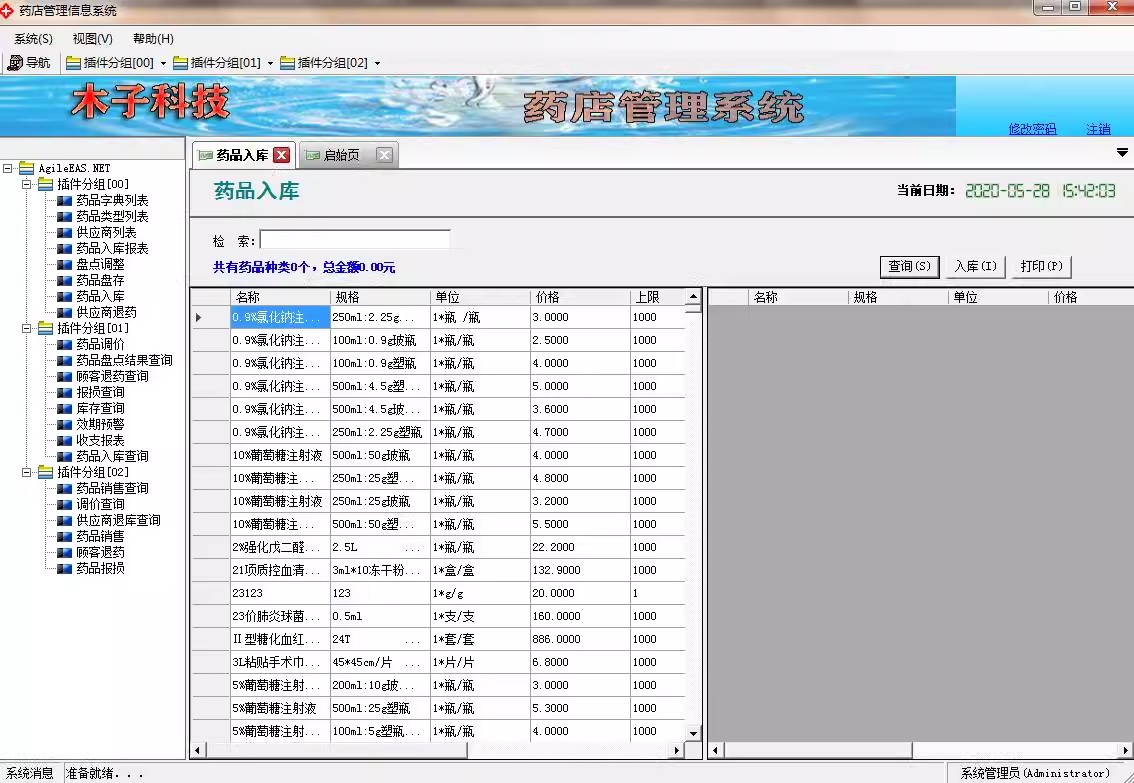This screenshot has height=783, width=1134.
Task: Click the icon next to 供应商退库查询
Action: click(x=64, y=520)
